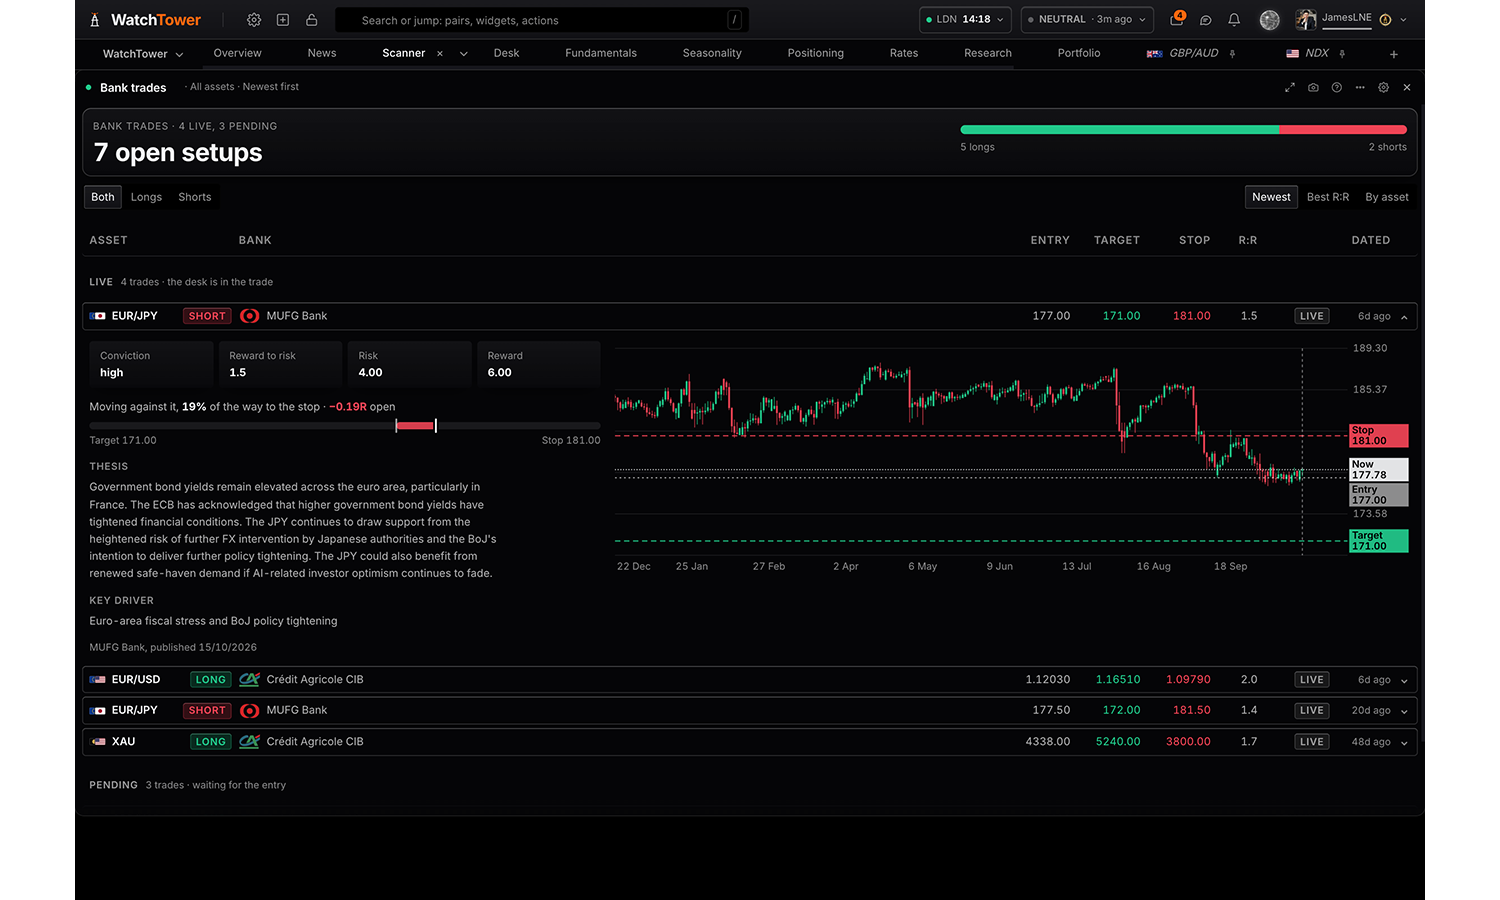The height and width of the screenshot is (900, 1500).
Task: Click the add widget plus-square icon
Action: 283,20
